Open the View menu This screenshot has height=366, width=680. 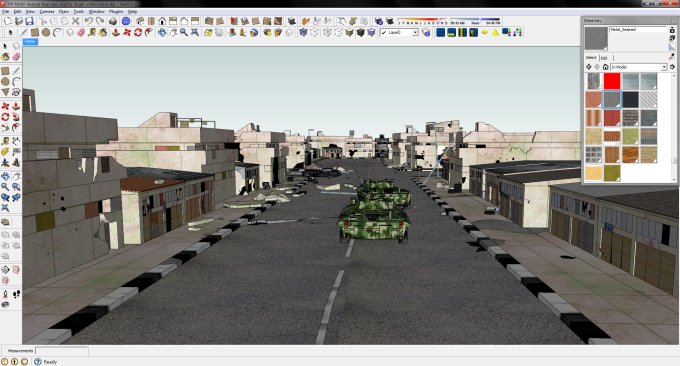(30, 12)
